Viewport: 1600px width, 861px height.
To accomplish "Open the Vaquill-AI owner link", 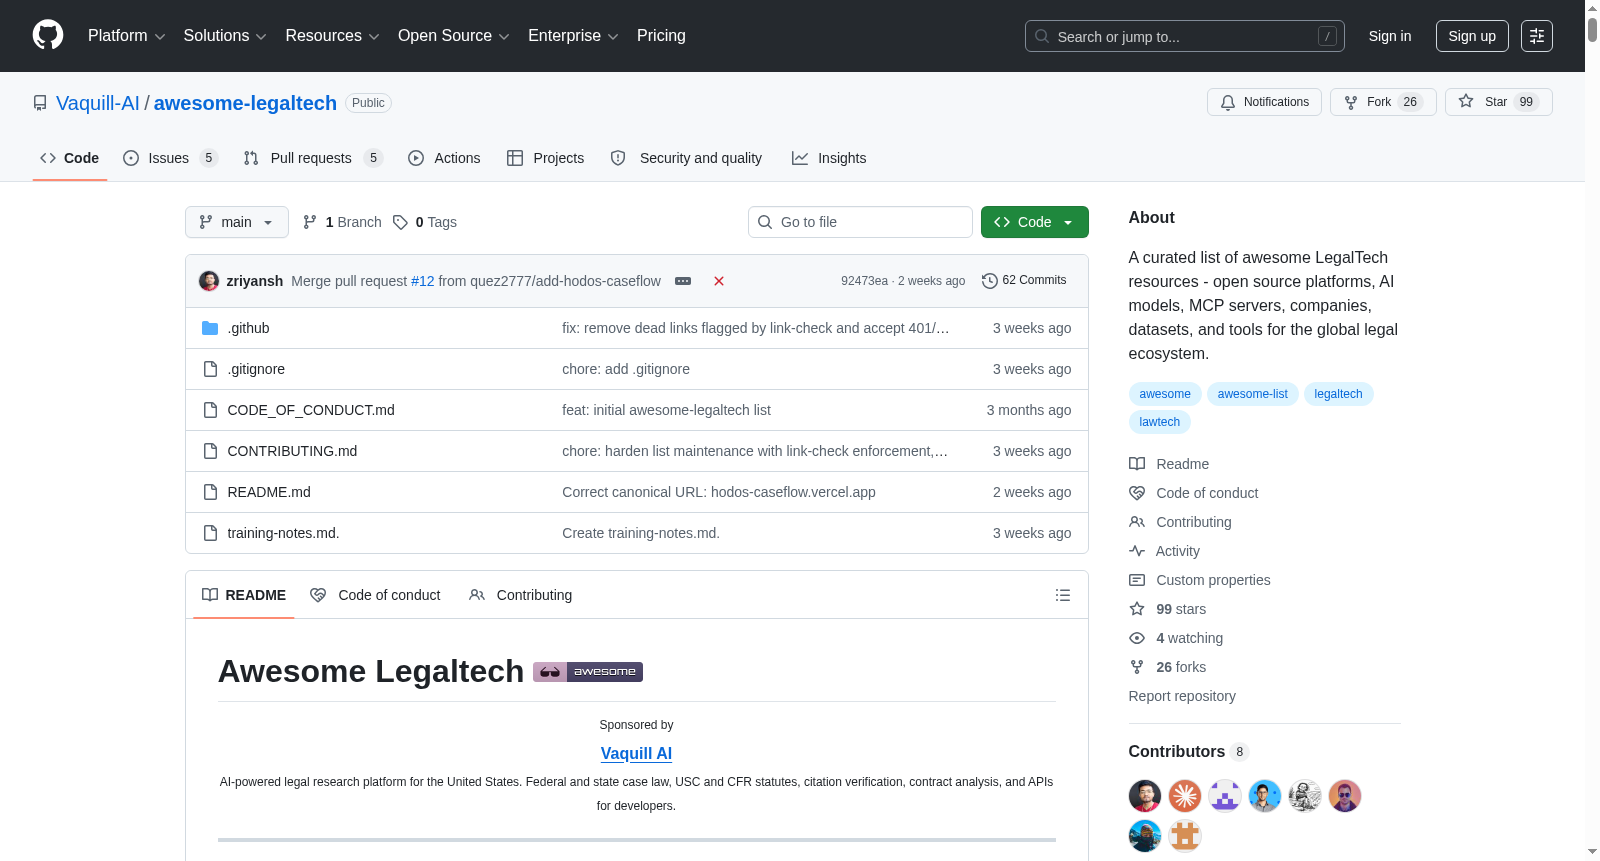I will [x=98, y=103].
